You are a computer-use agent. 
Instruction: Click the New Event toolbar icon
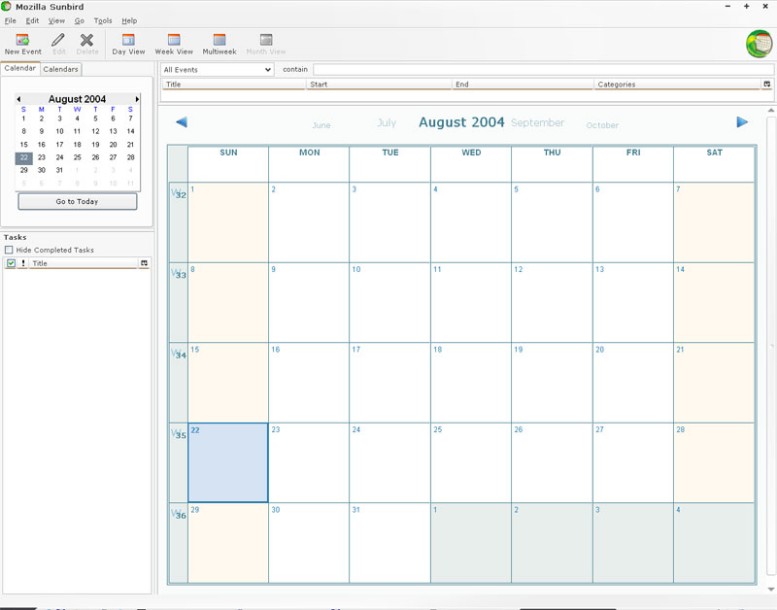(22, 43)
